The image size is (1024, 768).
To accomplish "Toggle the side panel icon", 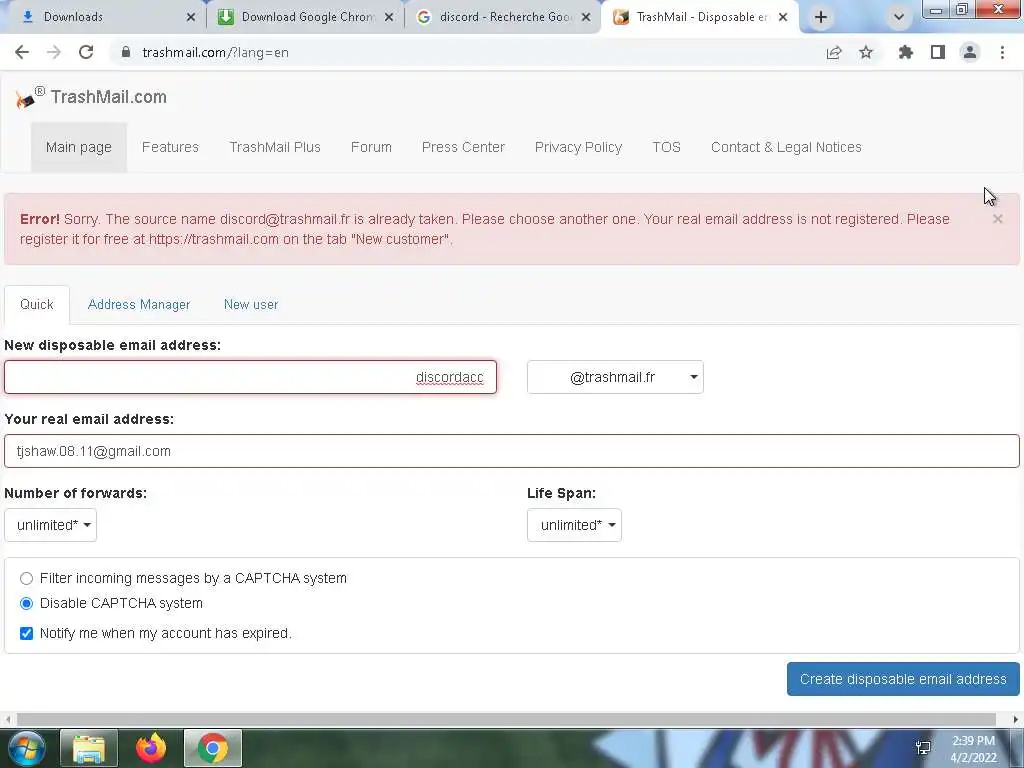I will (x=938, y=52).
